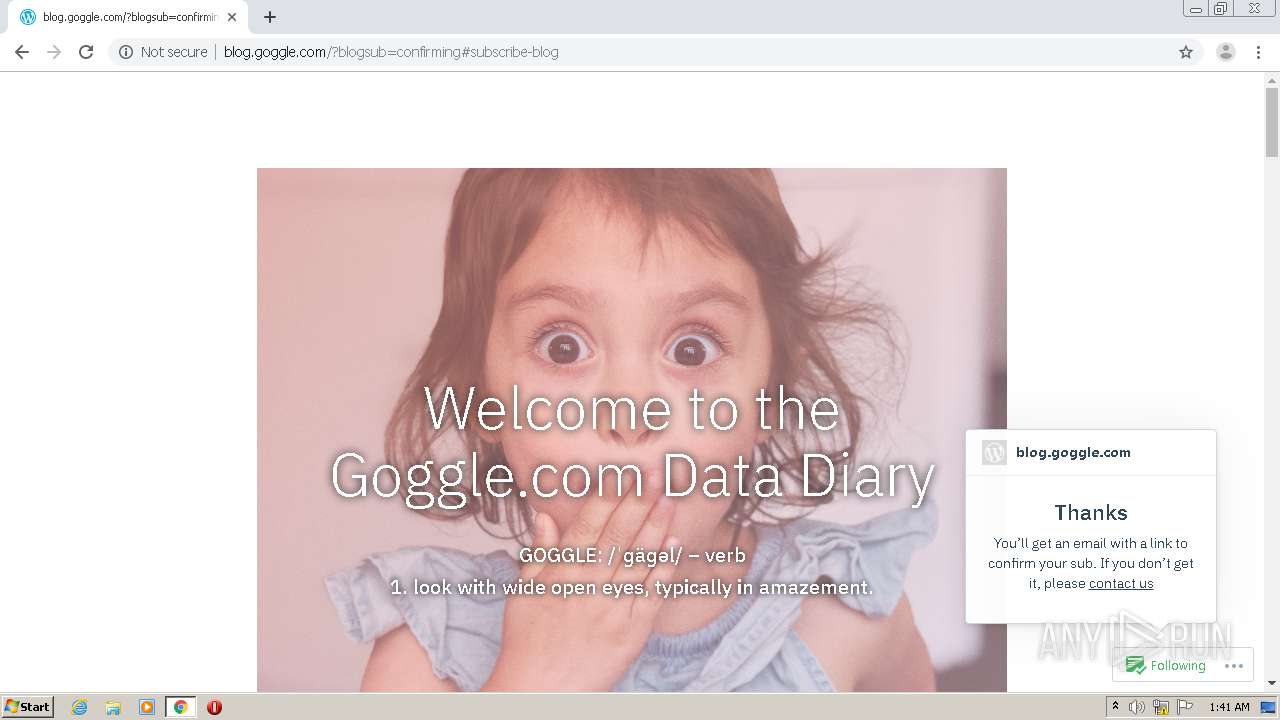Reload the current page
Viewport: 1280px width, 720px height.
click(86, 52)
